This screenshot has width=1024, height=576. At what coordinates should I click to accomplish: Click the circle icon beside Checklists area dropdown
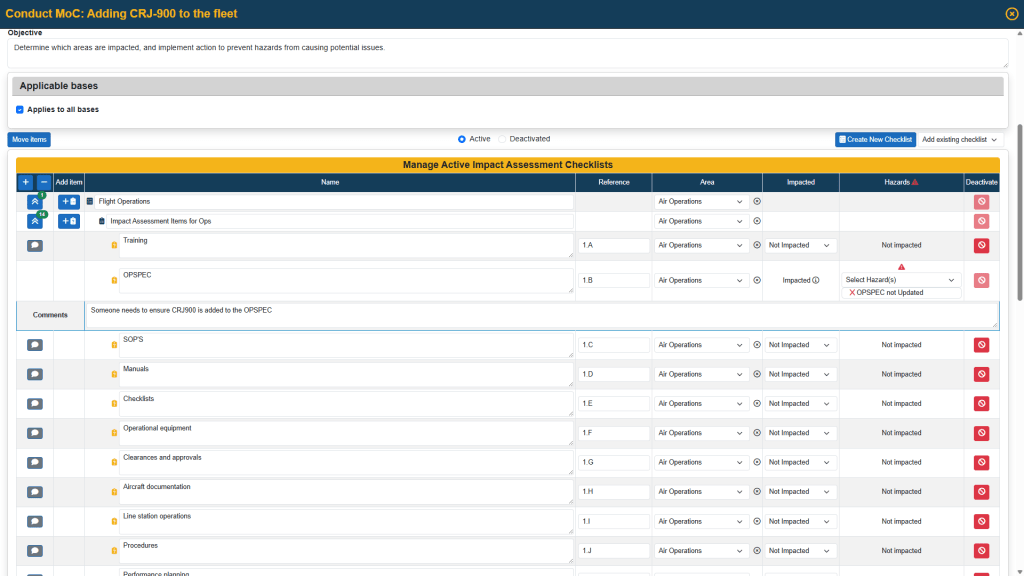tap(757, 404)
